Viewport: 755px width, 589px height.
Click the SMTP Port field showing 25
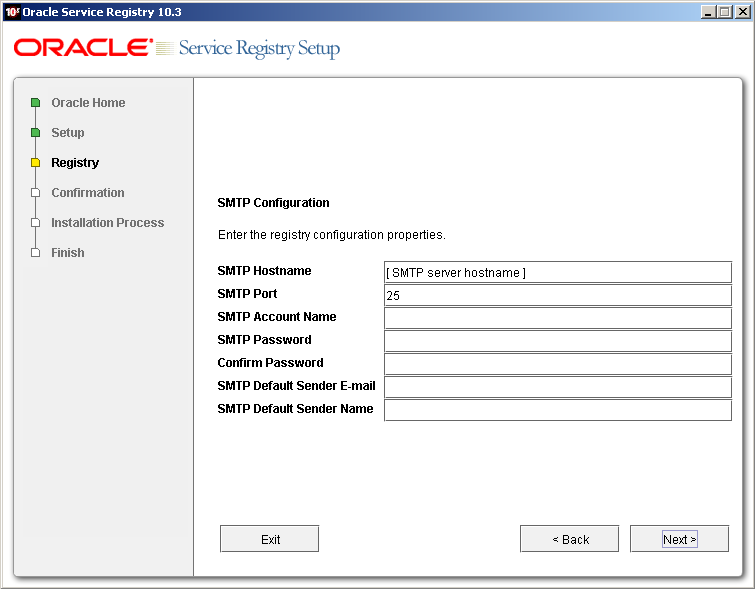click(558, 295)
